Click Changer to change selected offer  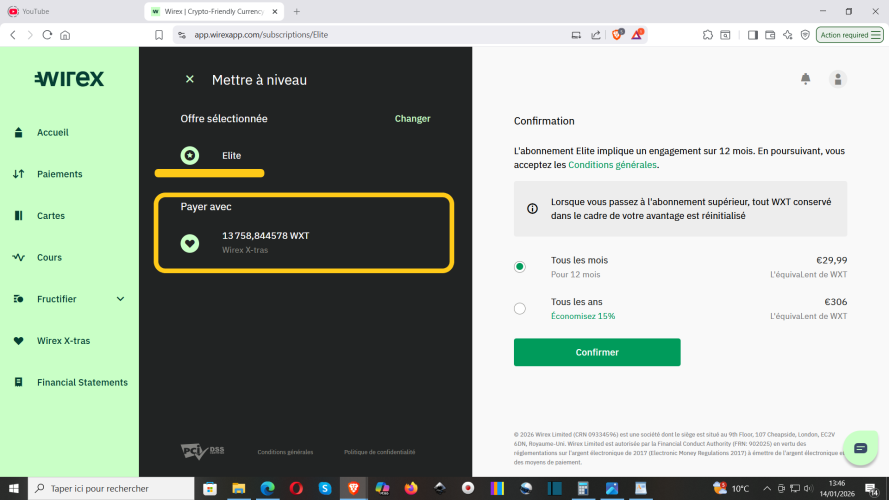[x=412, y=118]
